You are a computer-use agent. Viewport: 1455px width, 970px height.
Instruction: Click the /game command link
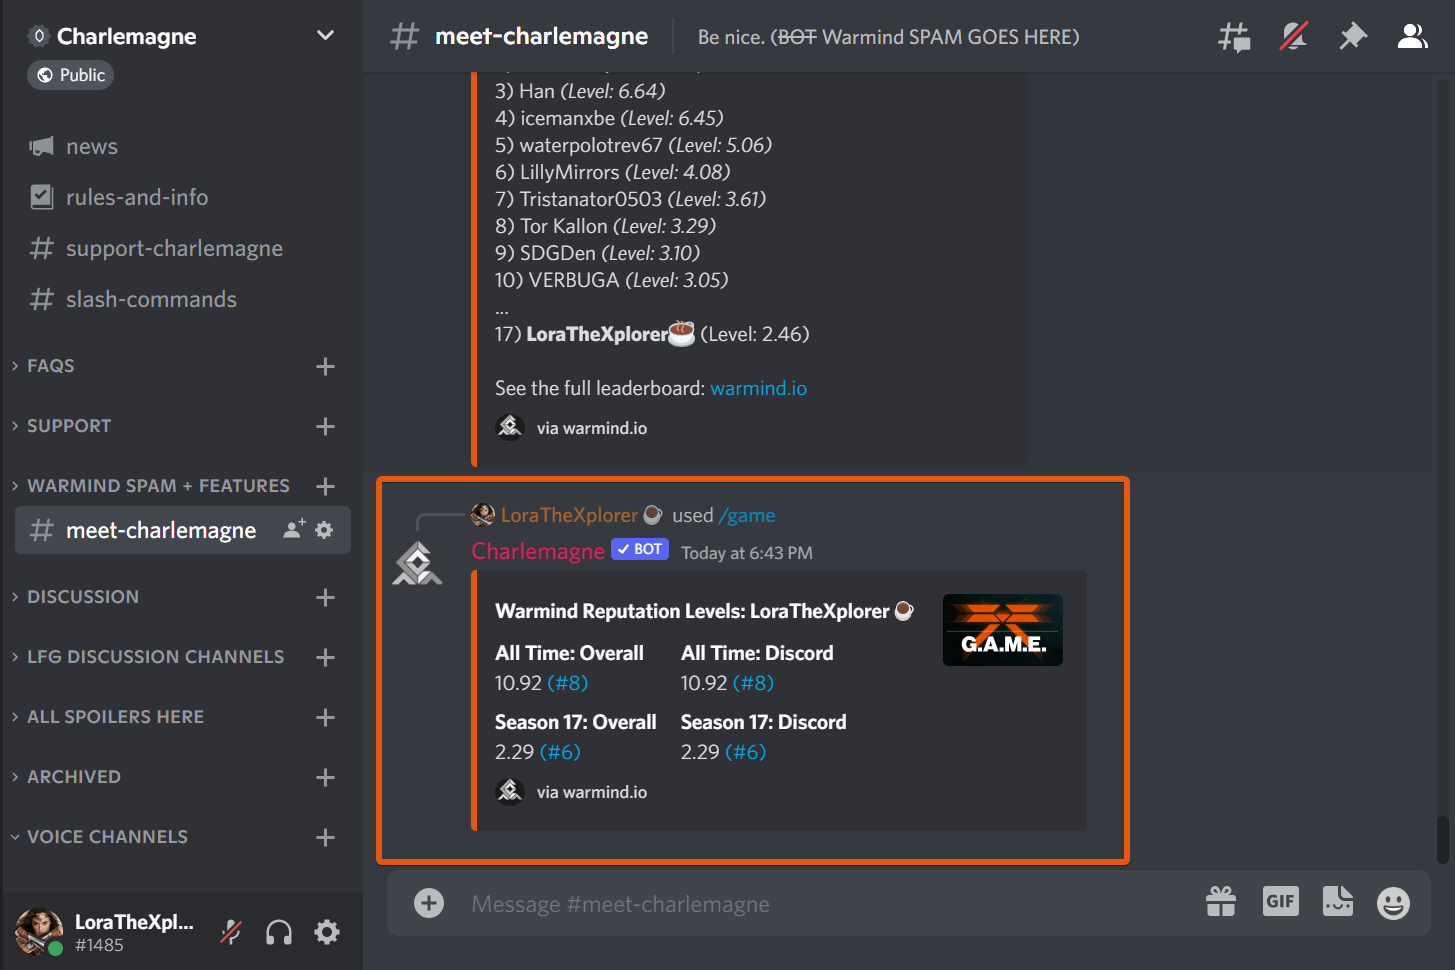tap(747, 516)
